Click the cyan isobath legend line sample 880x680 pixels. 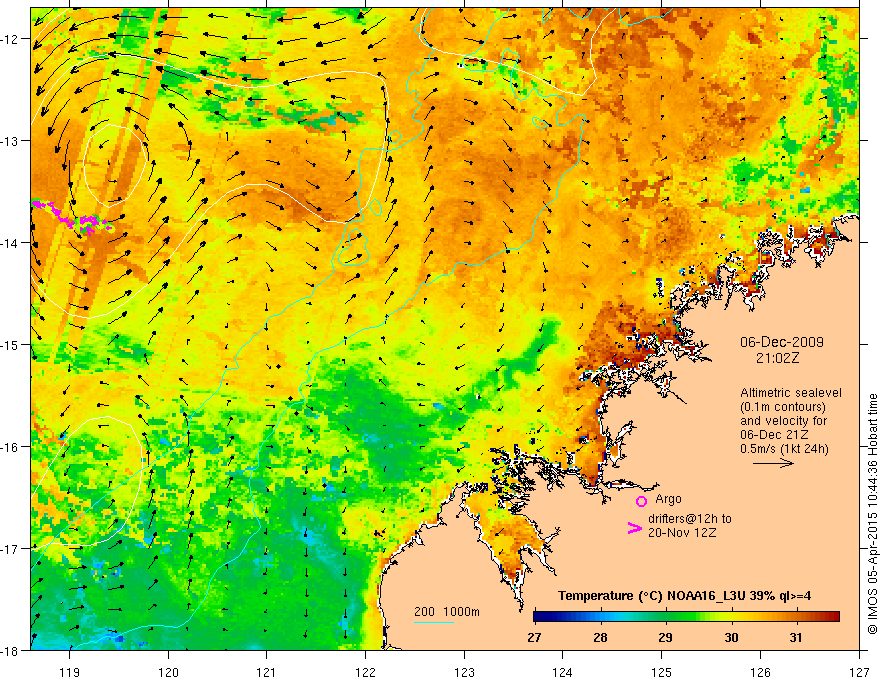click(x=434, y=622)
